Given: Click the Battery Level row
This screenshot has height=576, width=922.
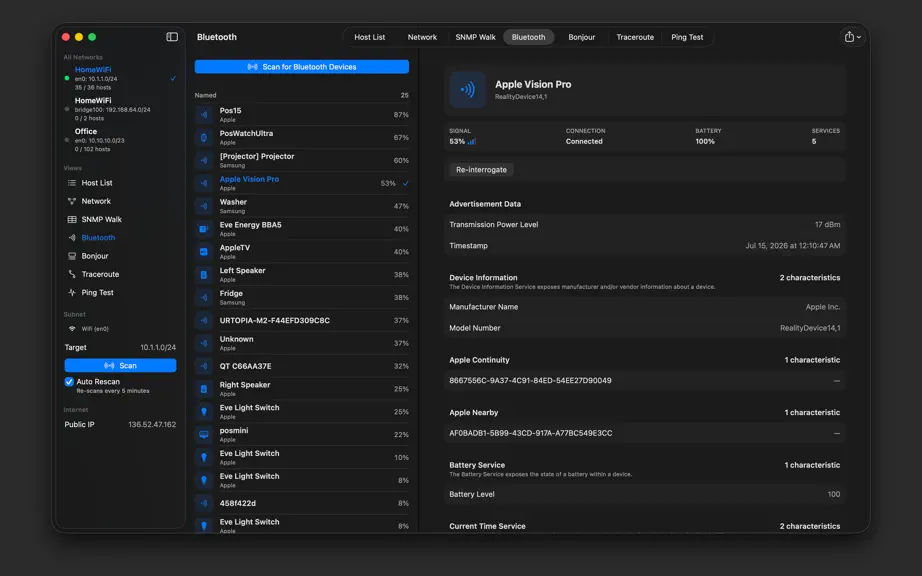Looking at the screenshot, I should pos(644,494).
